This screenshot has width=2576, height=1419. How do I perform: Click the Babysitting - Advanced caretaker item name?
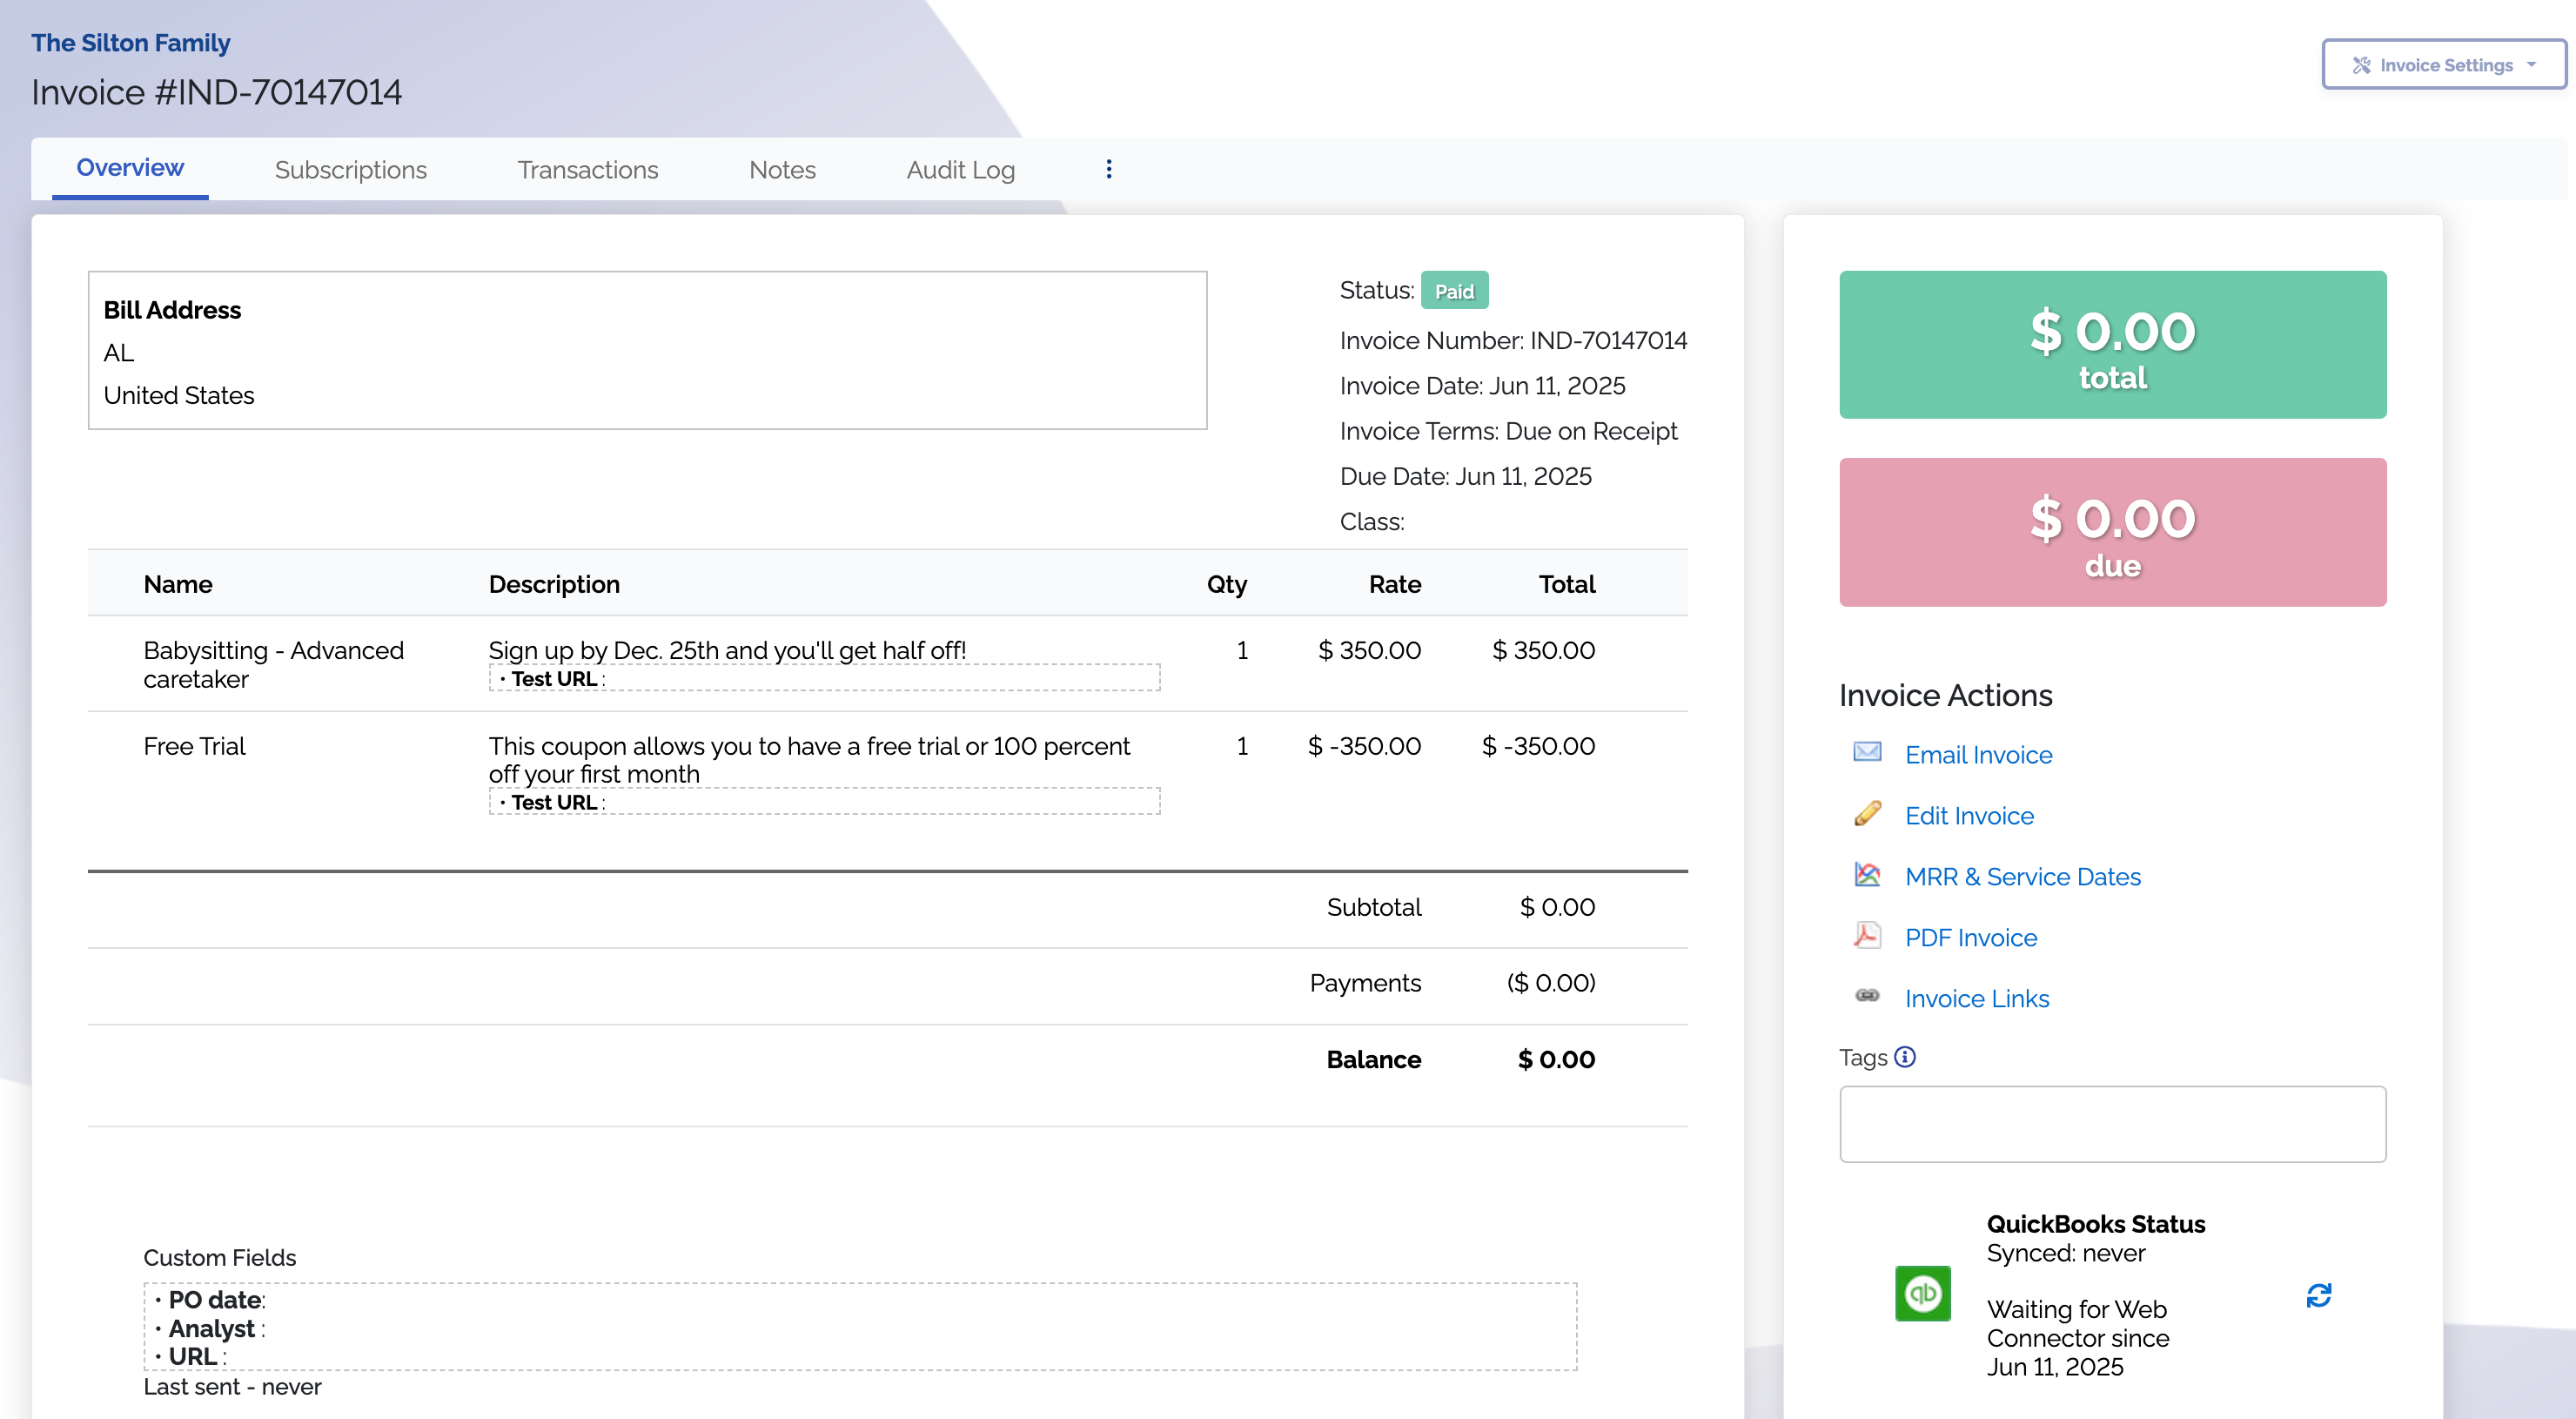(273, 664)
